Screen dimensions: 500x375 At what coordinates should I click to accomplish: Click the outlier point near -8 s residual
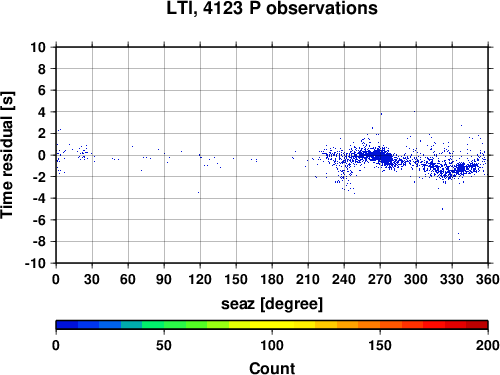click(x=459, y=239)
